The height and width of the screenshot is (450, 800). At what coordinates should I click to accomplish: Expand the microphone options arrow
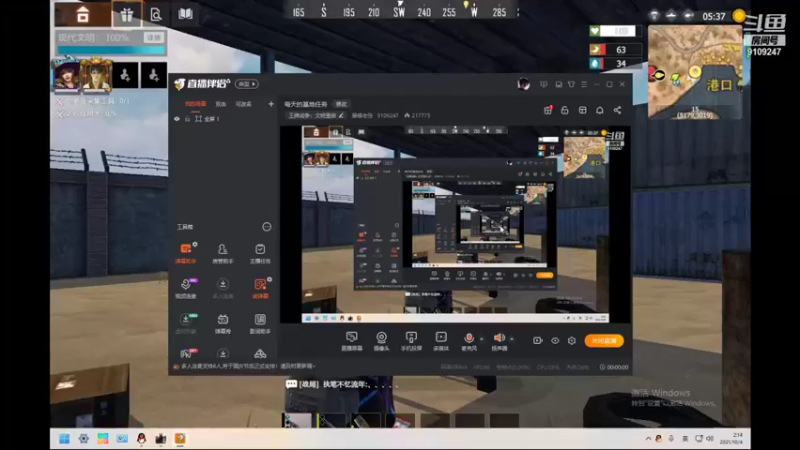pos(481,339)
